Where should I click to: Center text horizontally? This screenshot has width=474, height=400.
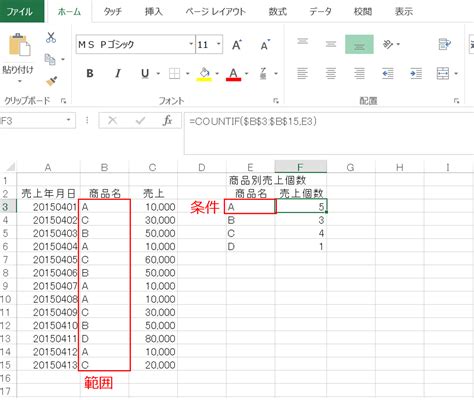(x=331, y=73)
